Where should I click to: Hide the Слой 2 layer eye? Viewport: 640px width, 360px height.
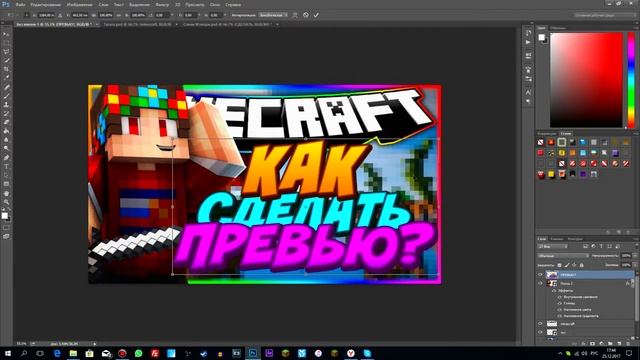(x=540, y=283)
